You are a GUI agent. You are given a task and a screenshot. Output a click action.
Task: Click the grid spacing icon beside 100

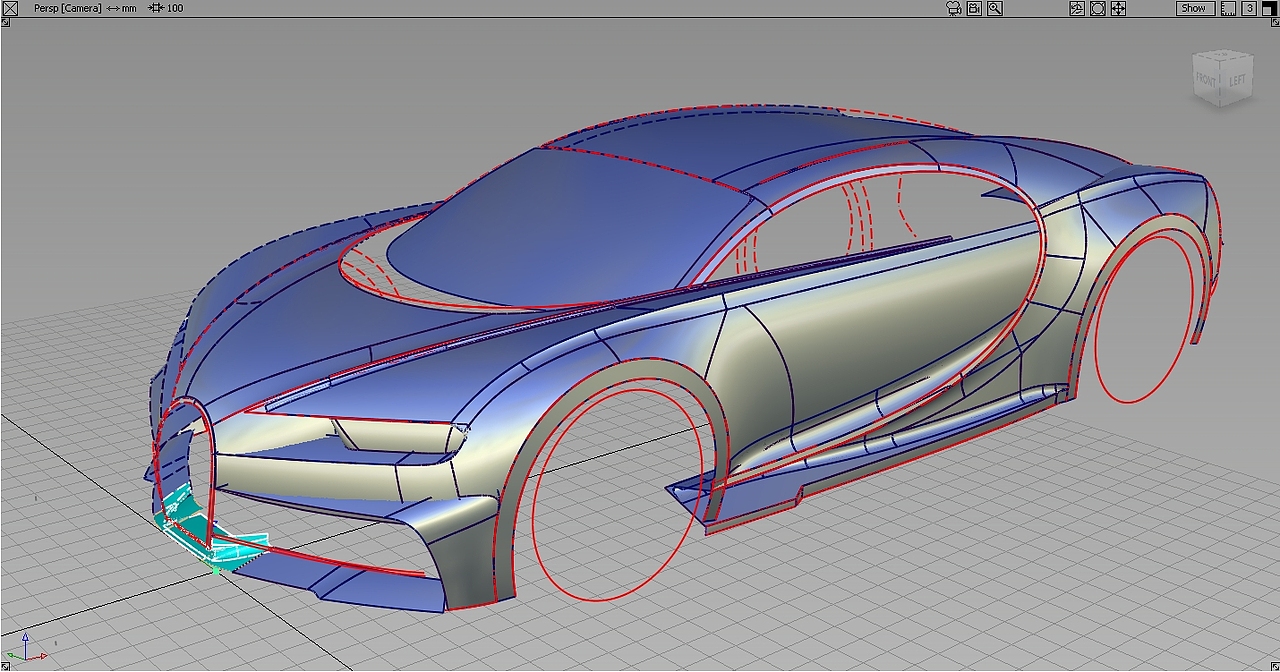coord(156,8)
